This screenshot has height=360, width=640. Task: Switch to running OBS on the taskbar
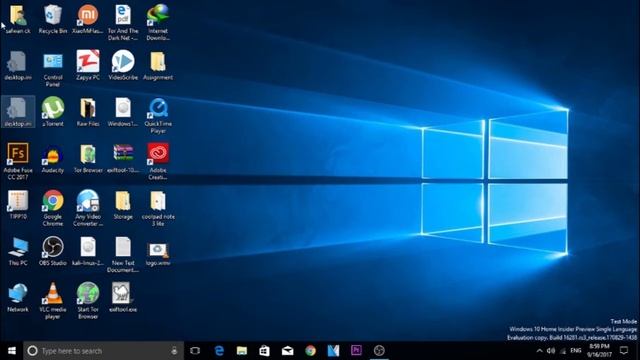point(379,351)
